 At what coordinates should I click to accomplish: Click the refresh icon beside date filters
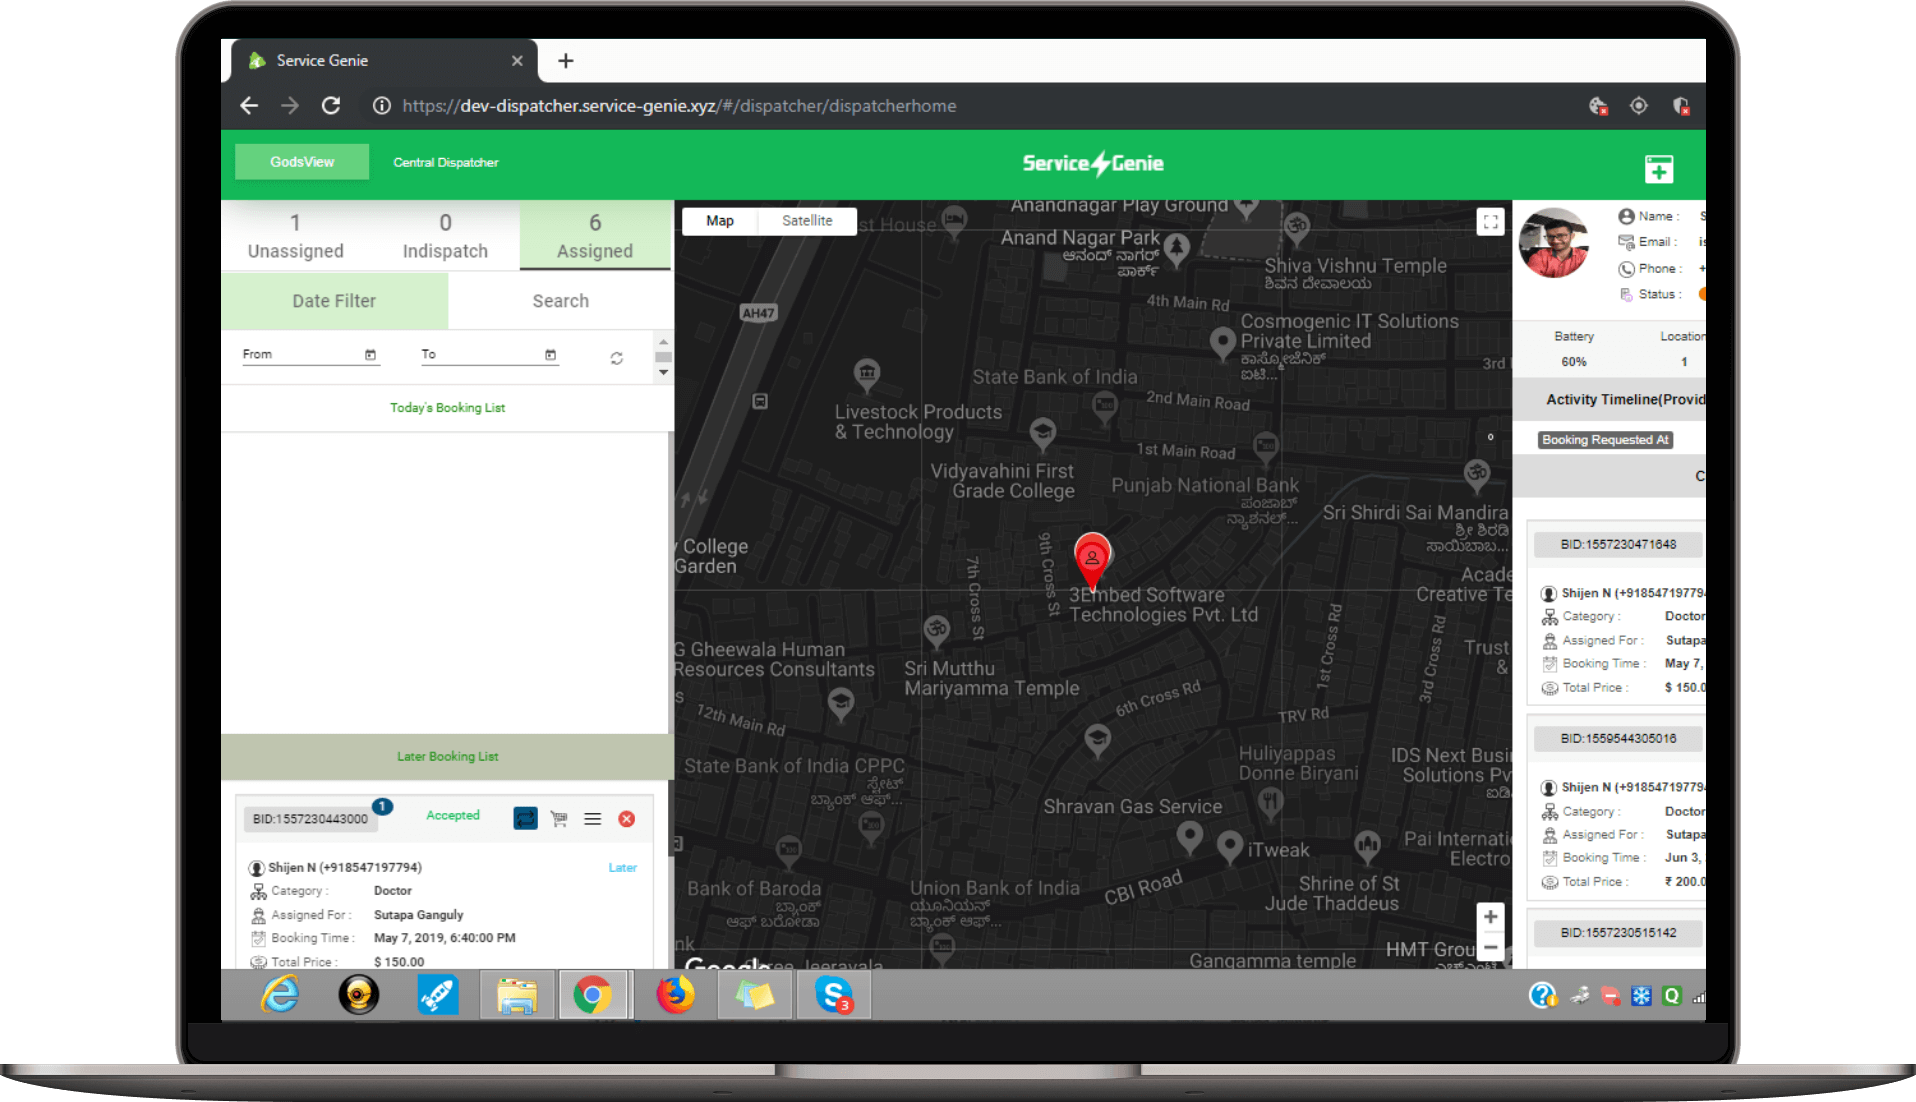[617, 358]
